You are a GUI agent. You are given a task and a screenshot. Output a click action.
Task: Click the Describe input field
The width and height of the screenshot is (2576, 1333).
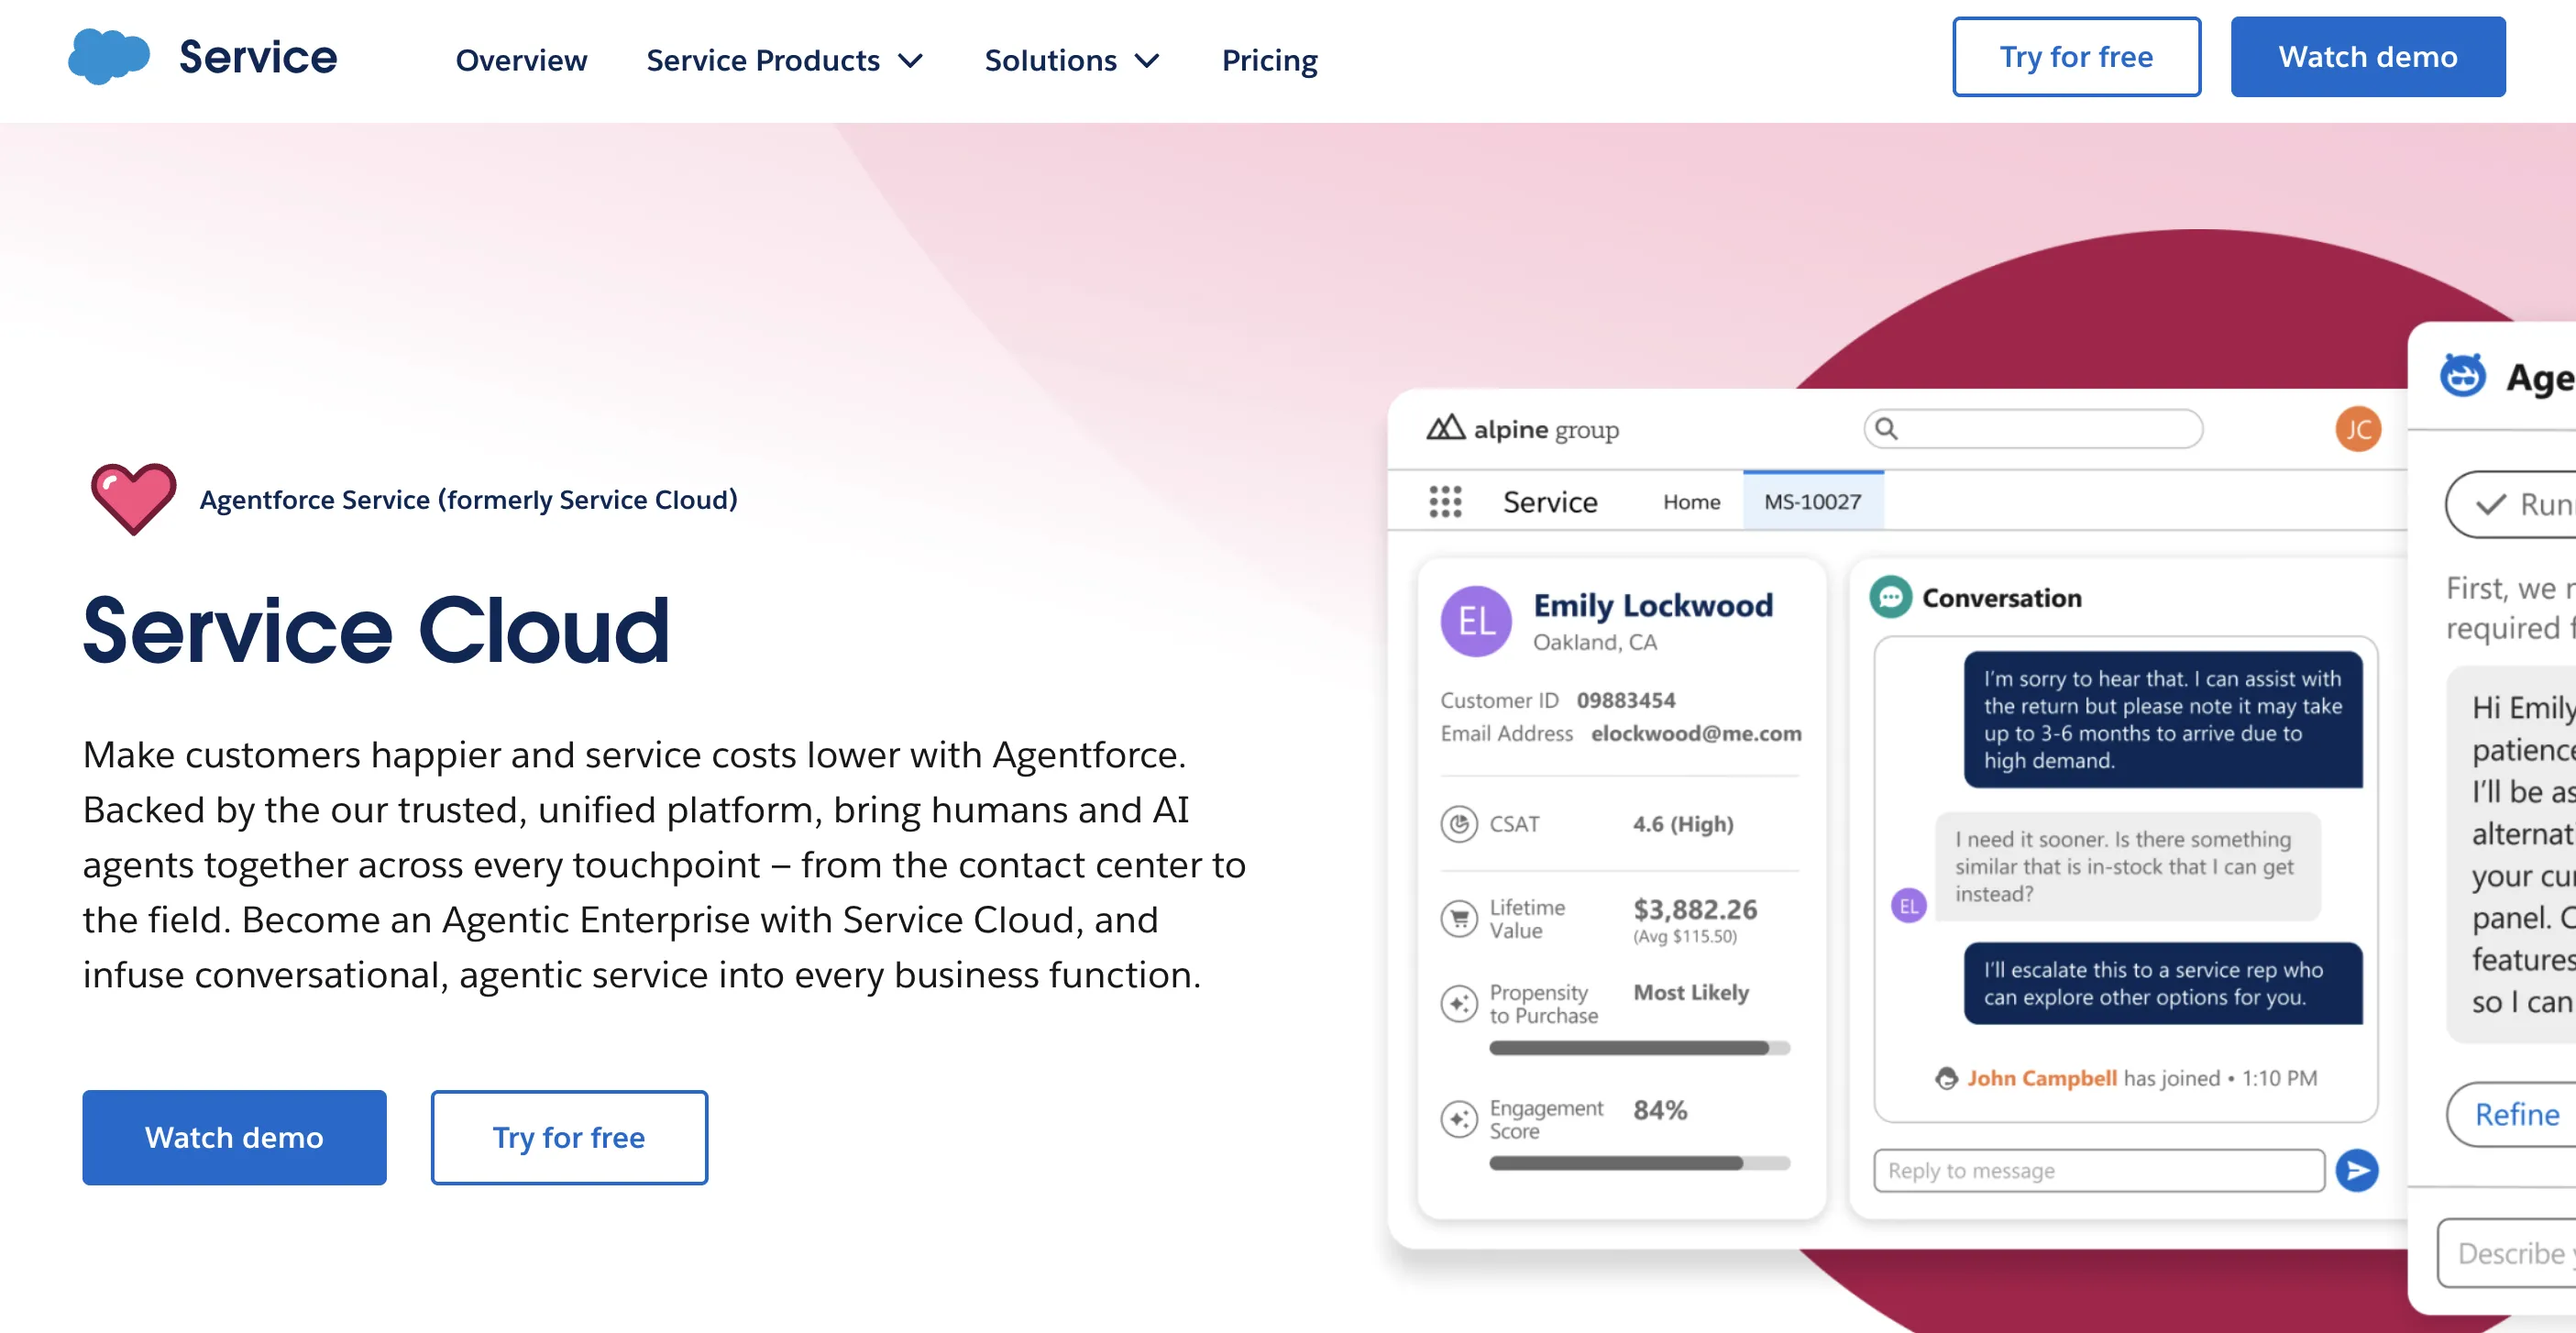point(2507,1253)
